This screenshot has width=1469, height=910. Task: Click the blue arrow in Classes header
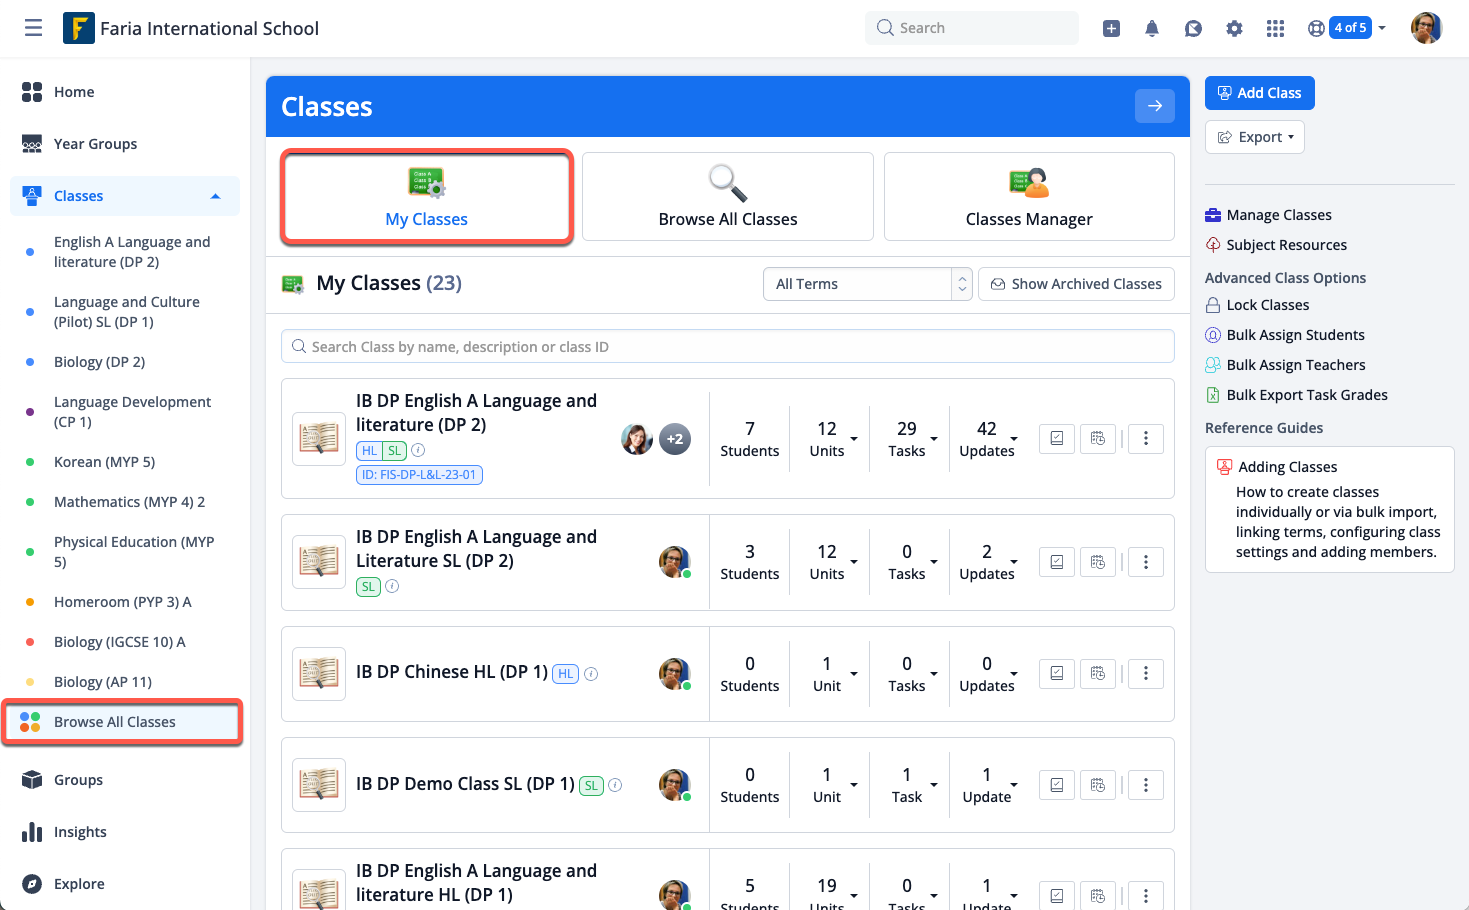[x=1154, y=106]
